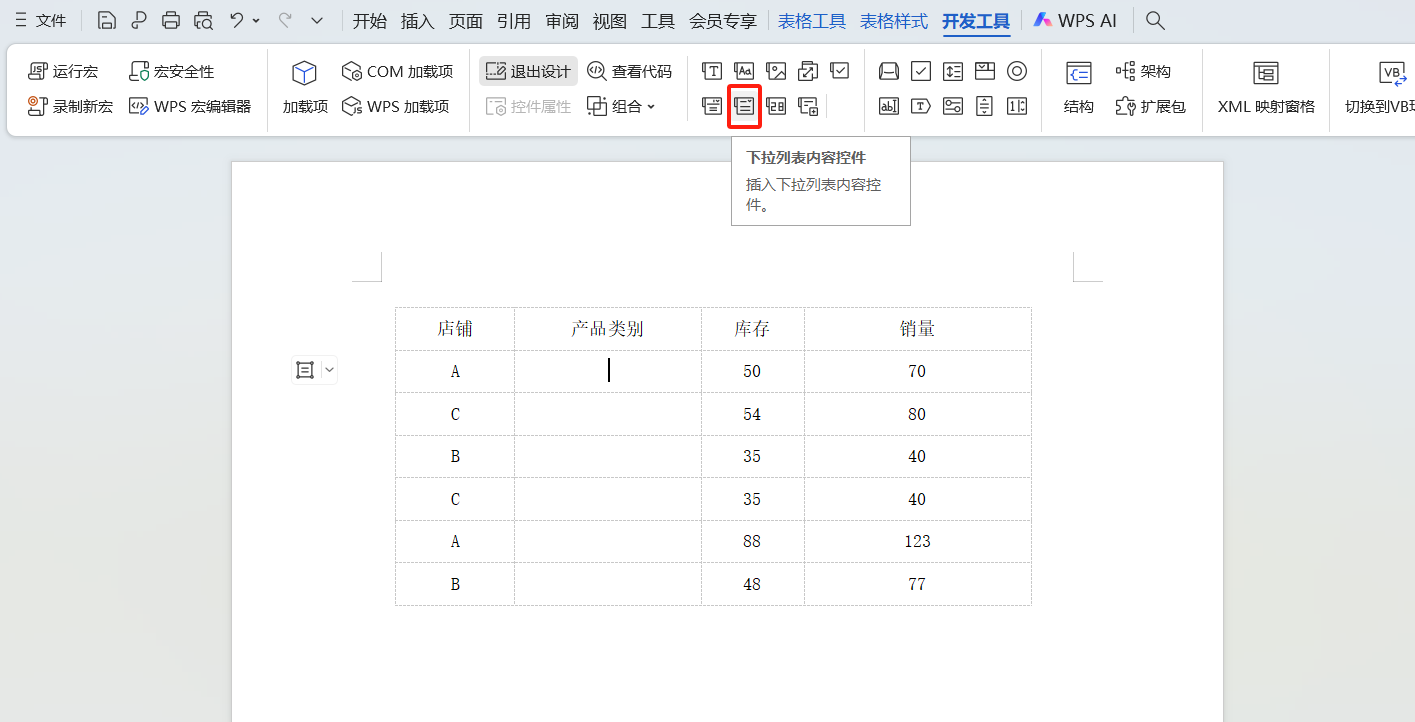Select the ActiveX 复选框 checkbox control
The height and width of the screenshot is (722, 1415).
click(x=920, y=71)
